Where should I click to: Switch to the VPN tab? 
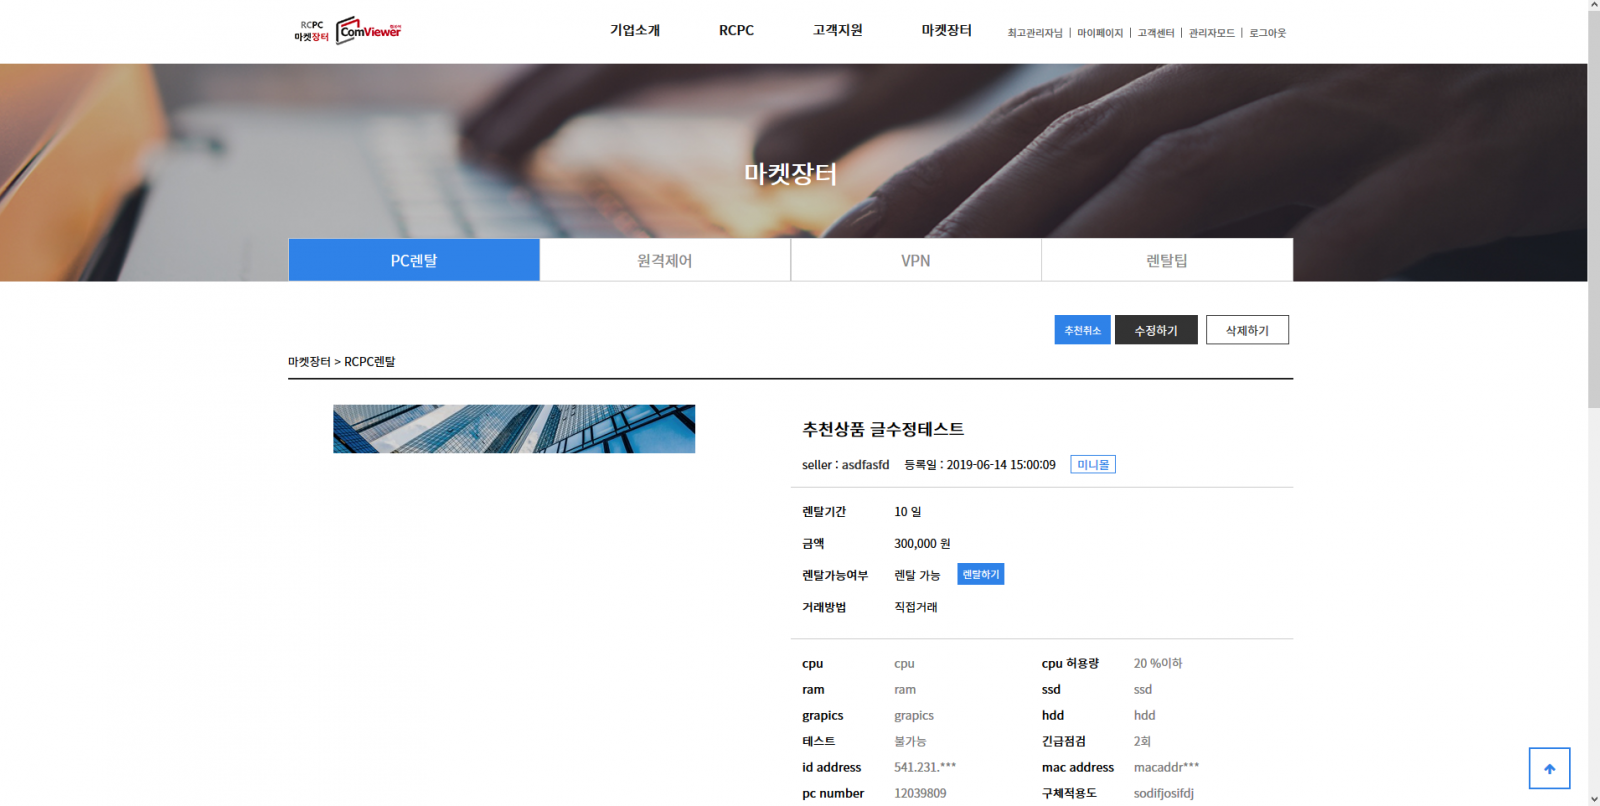(x=916, y=260)
